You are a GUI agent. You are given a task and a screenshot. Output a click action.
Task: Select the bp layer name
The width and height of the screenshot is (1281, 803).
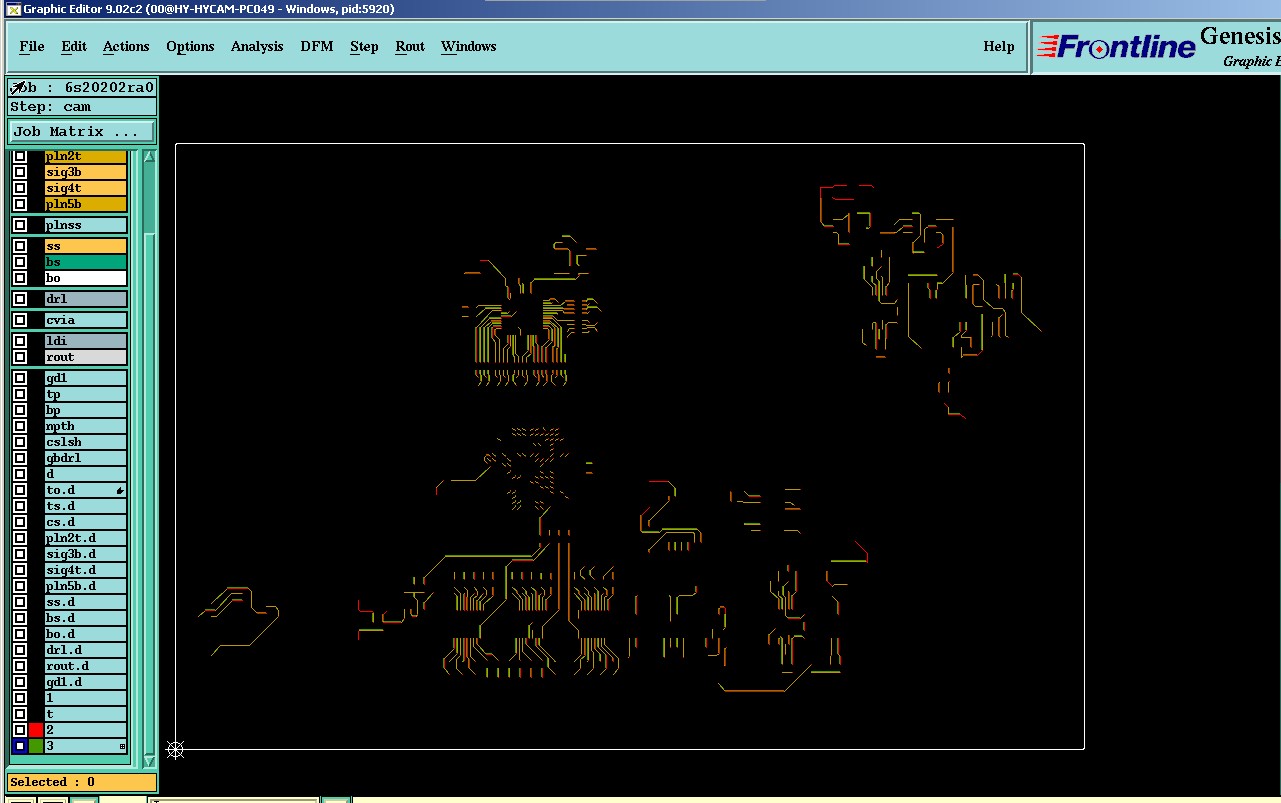click(86, 410)
